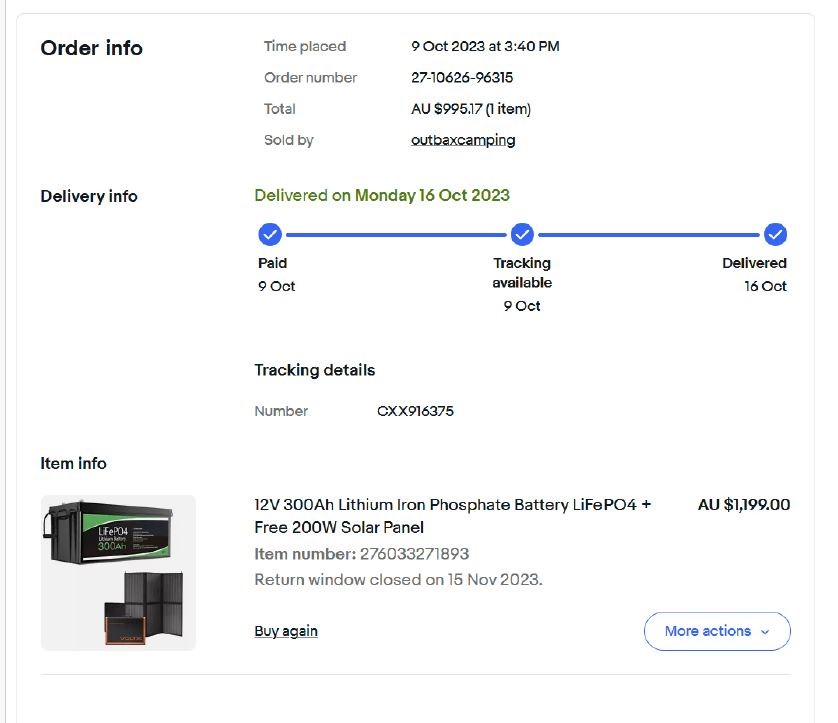Click the Order info heading
This screenshot has width=838, height=723.
click(x=91, y=48)
